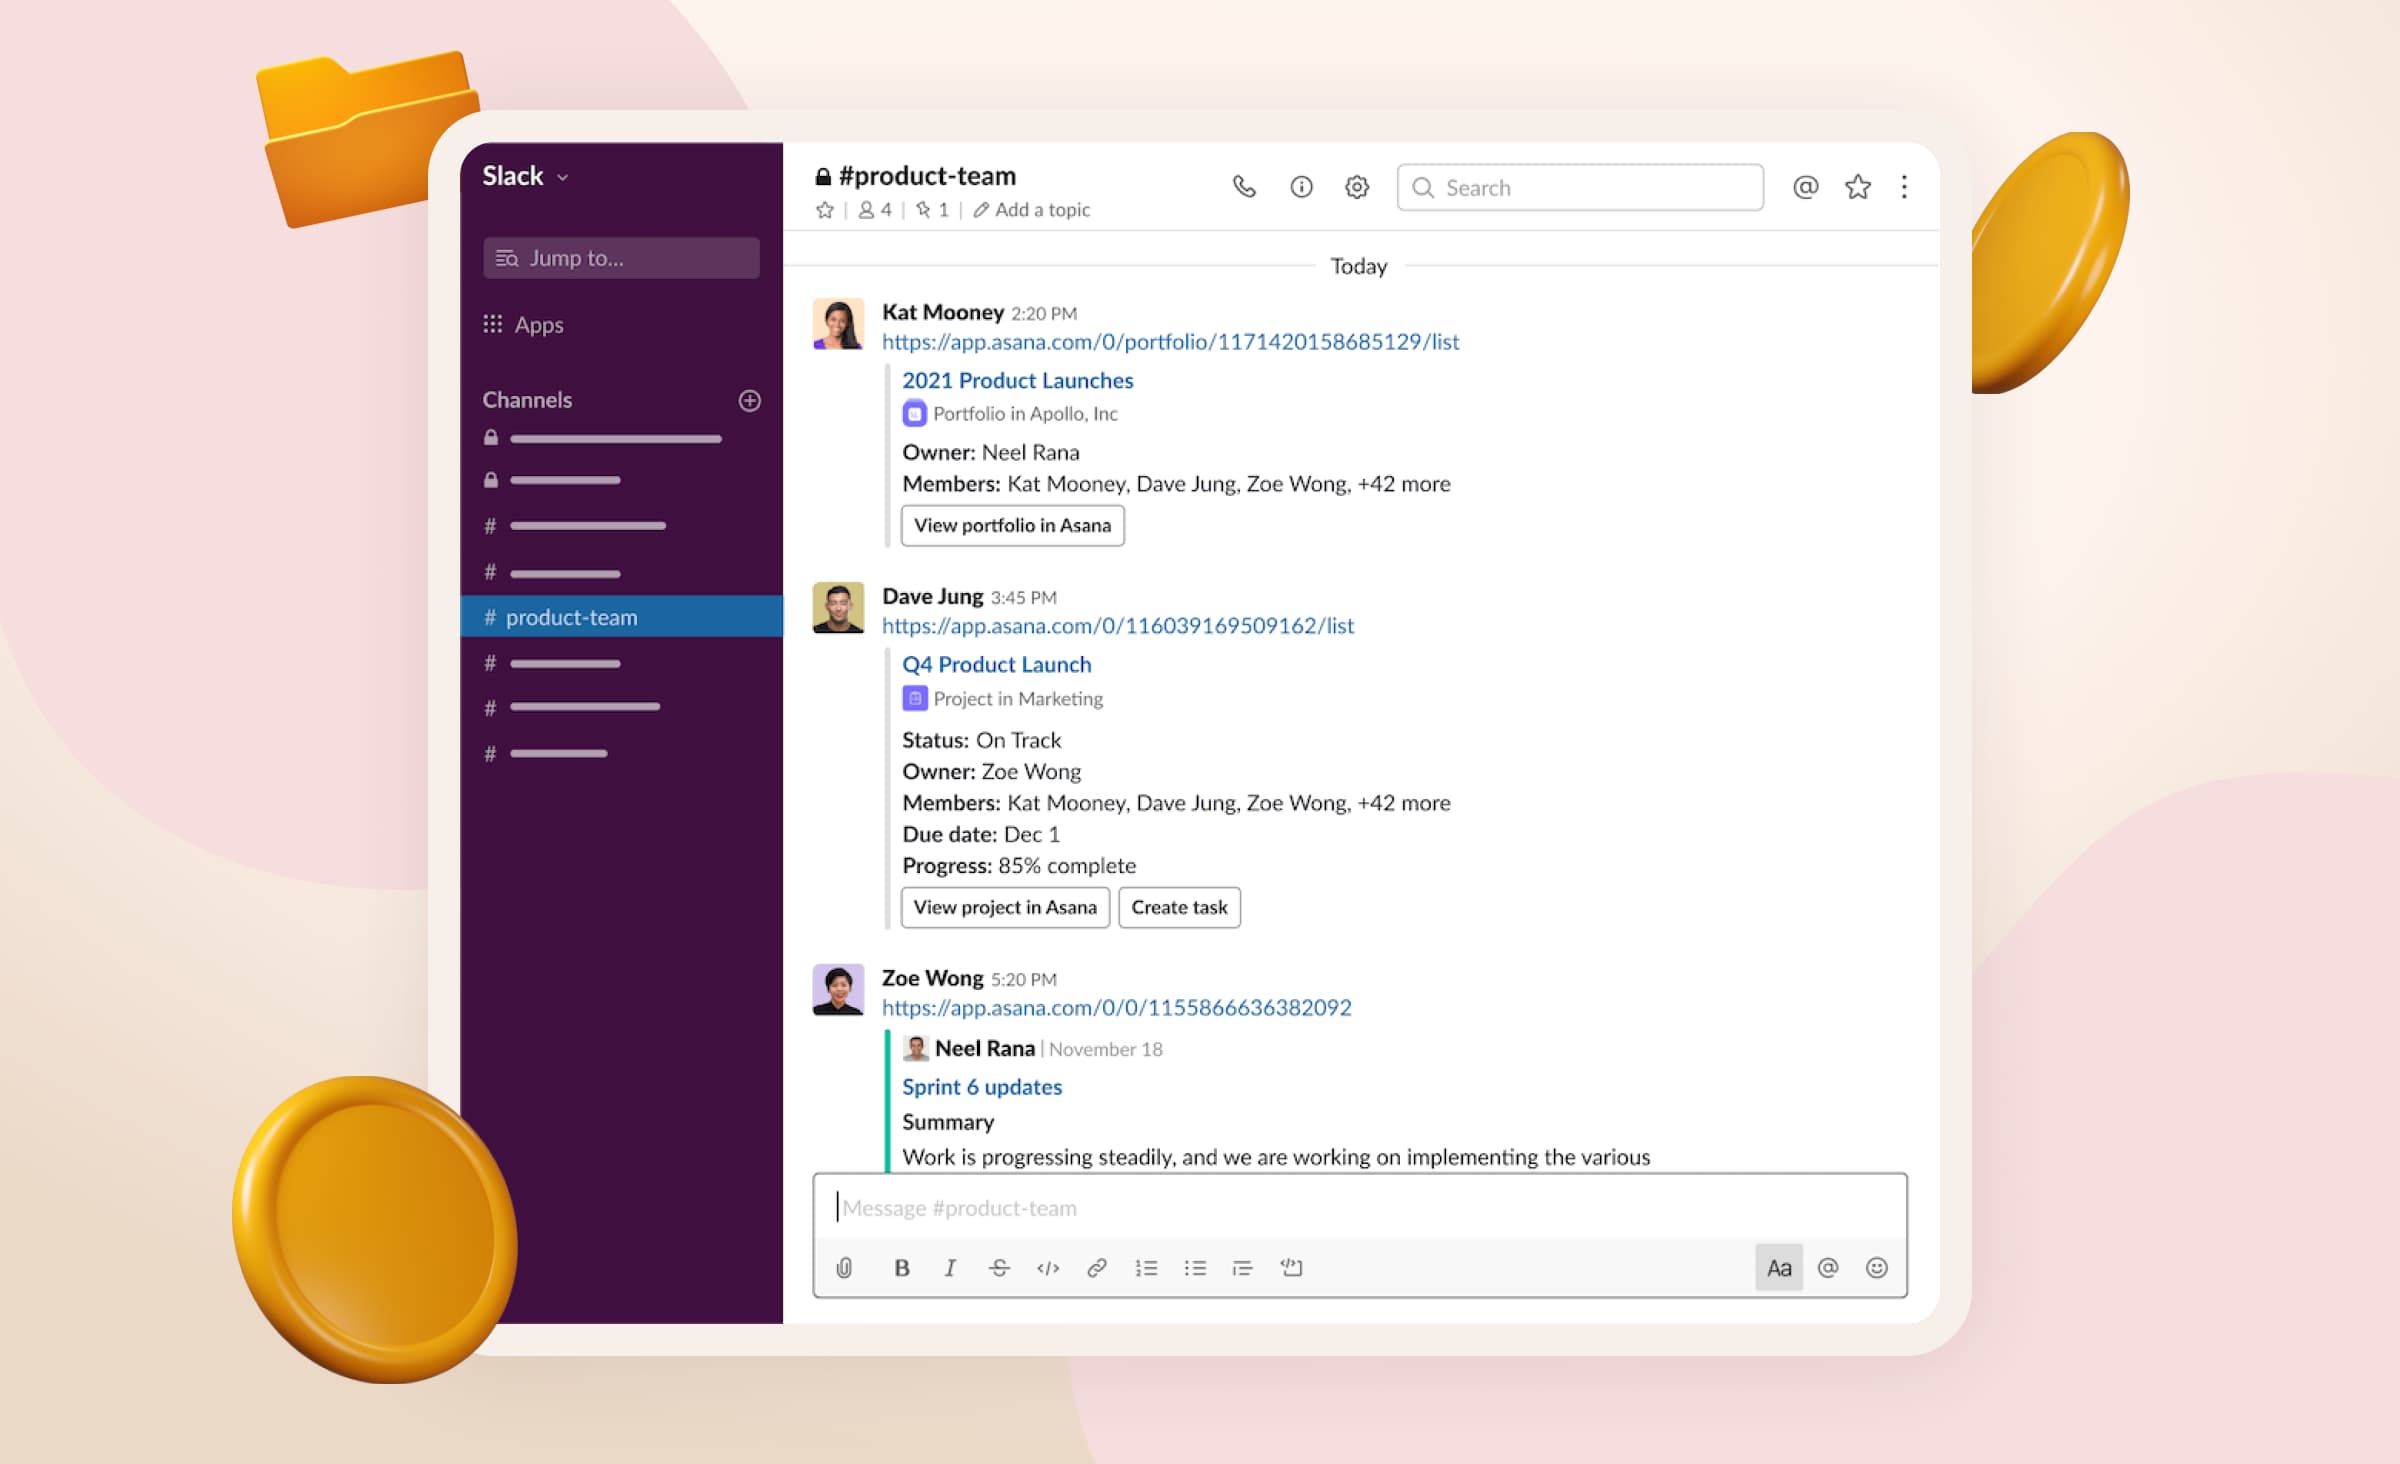Insert a code block
The image size is (2400, 1464).
1291,1268
